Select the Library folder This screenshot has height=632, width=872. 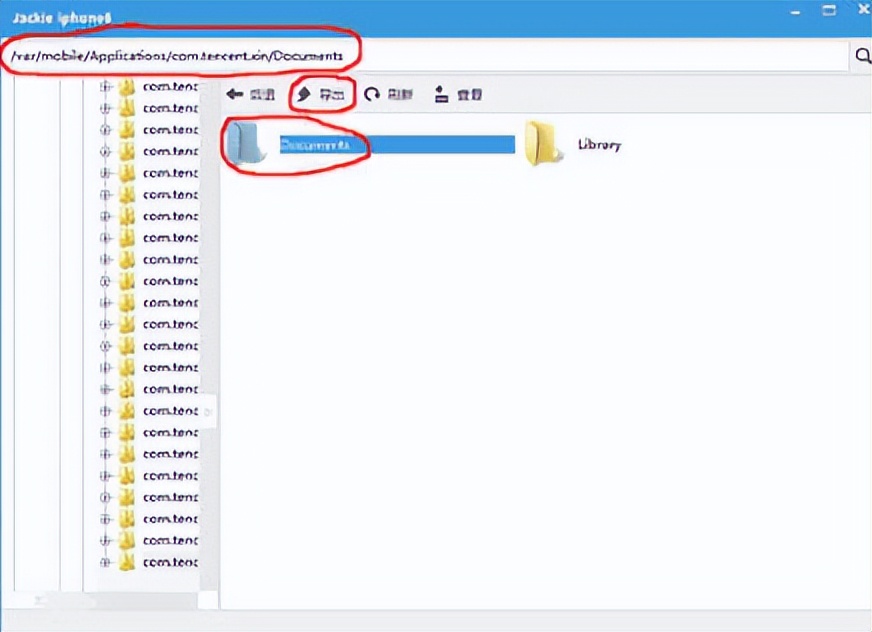[574, 145]
